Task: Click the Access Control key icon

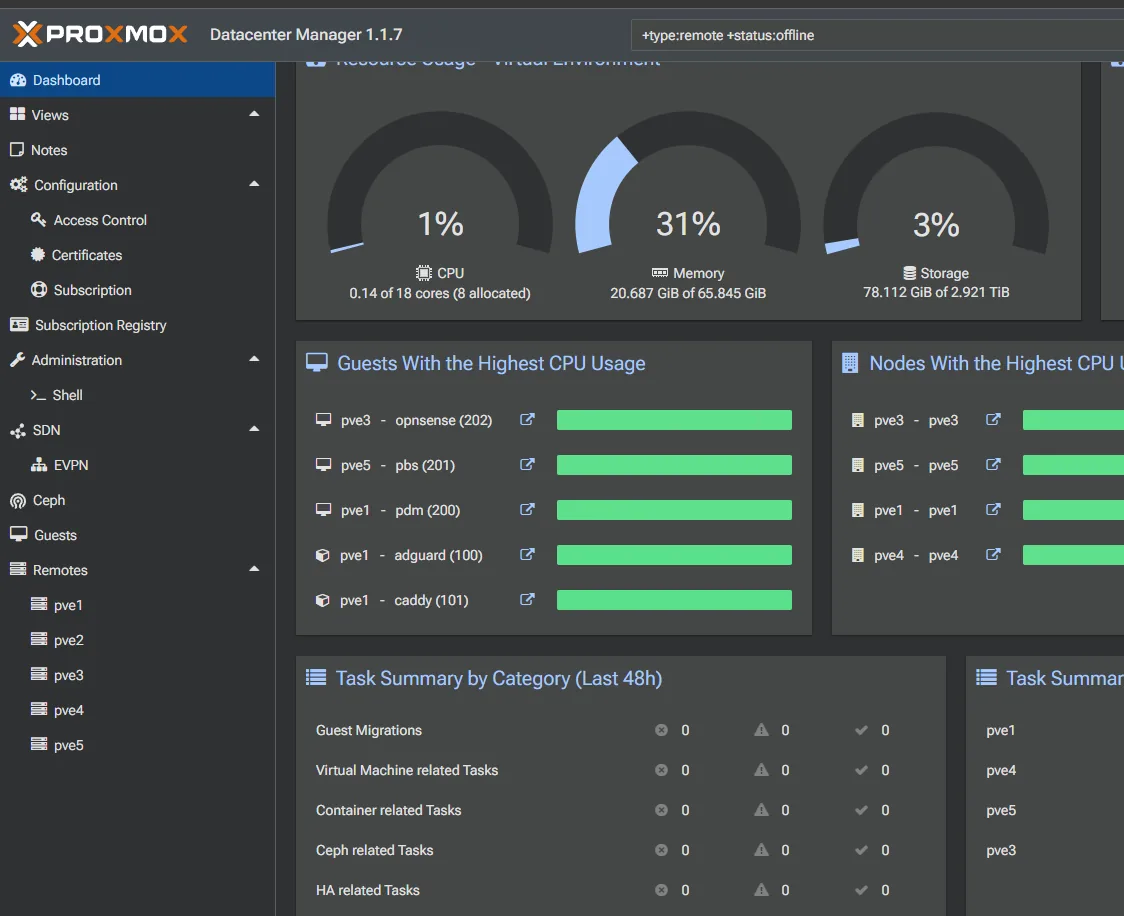Action: 39,219
